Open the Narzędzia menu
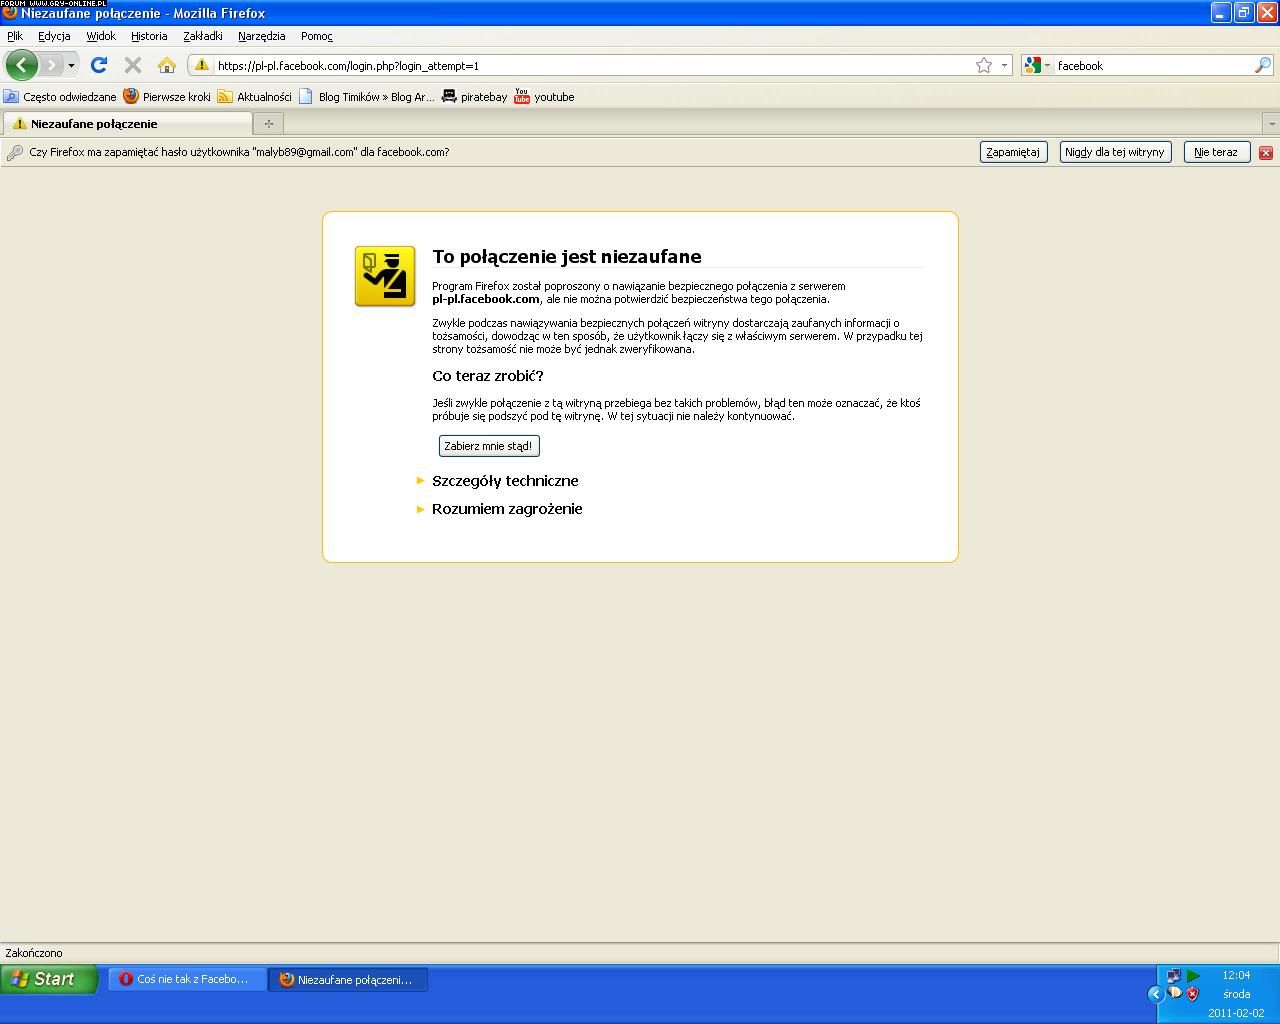Viewport: 1280px width, 1024px height. (x=261, y=36)
